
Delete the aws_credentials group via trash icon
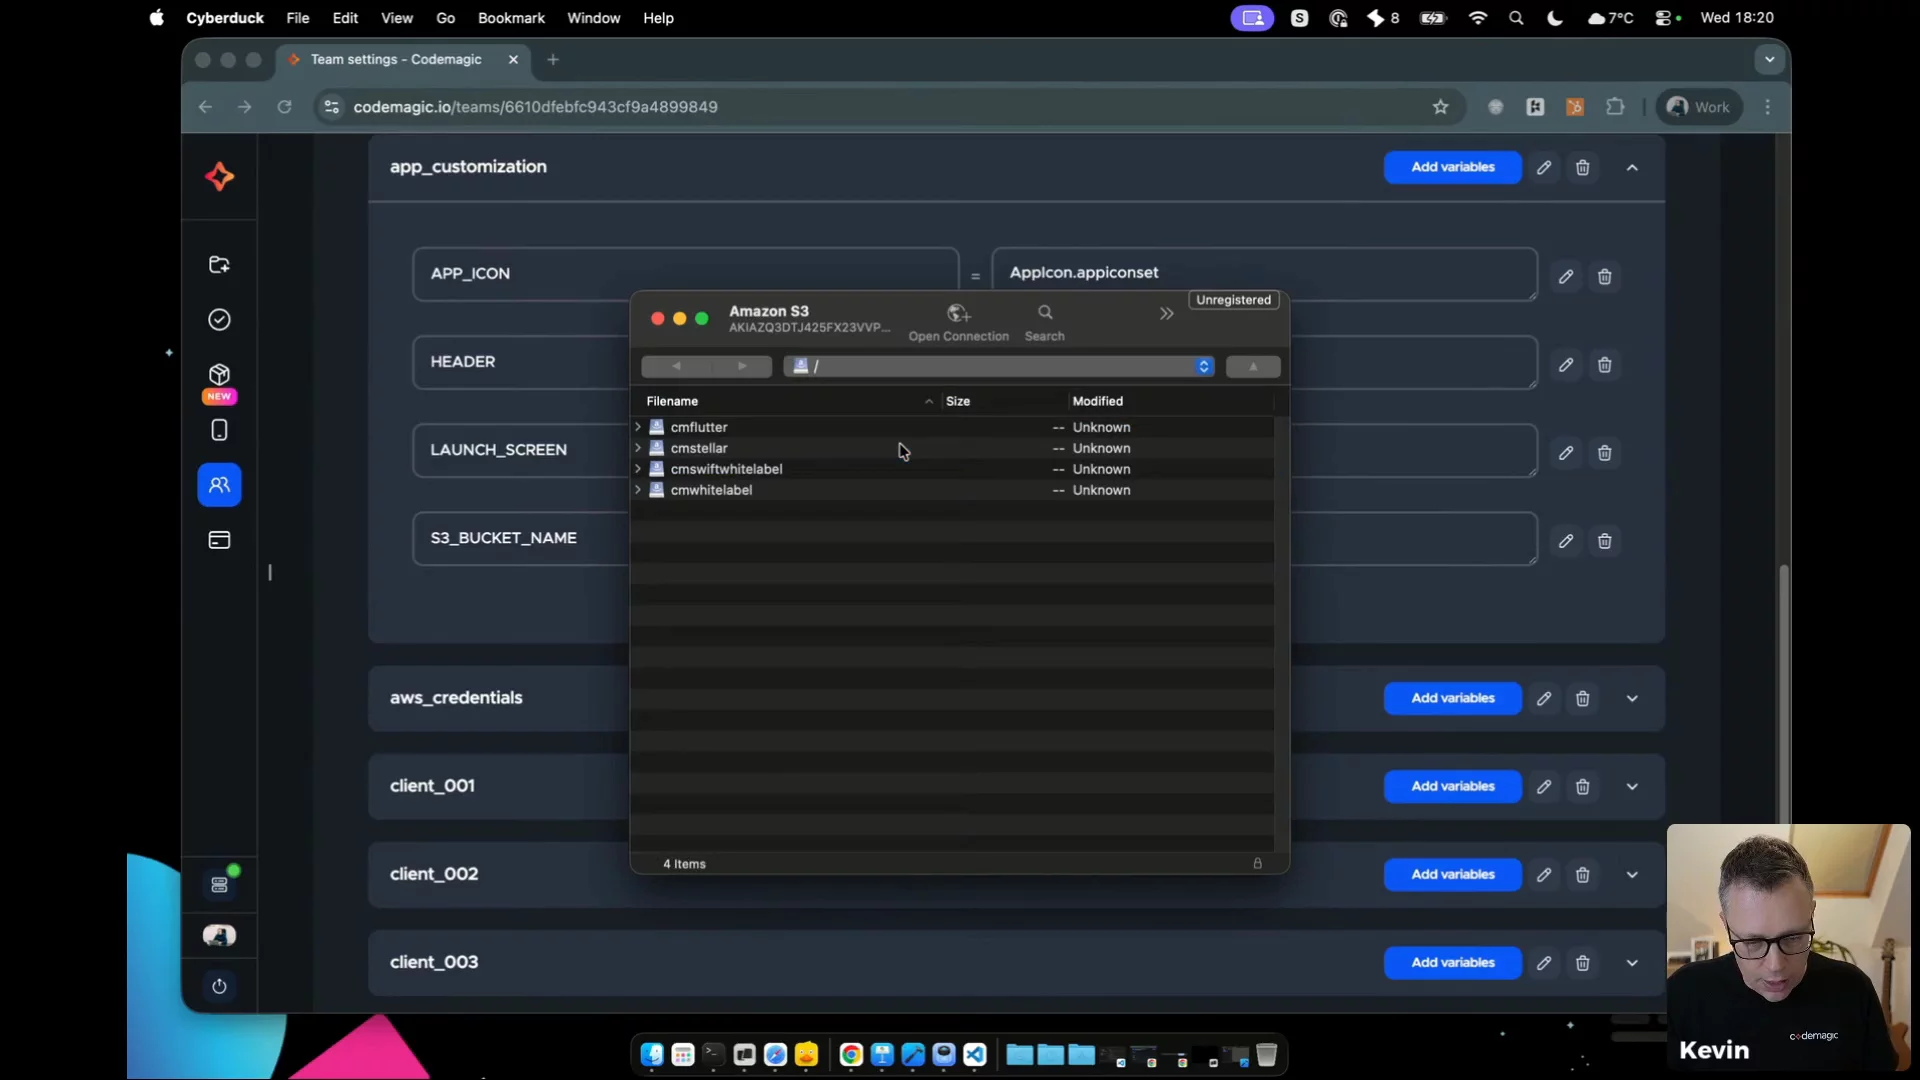click(x=1582, y=699)
